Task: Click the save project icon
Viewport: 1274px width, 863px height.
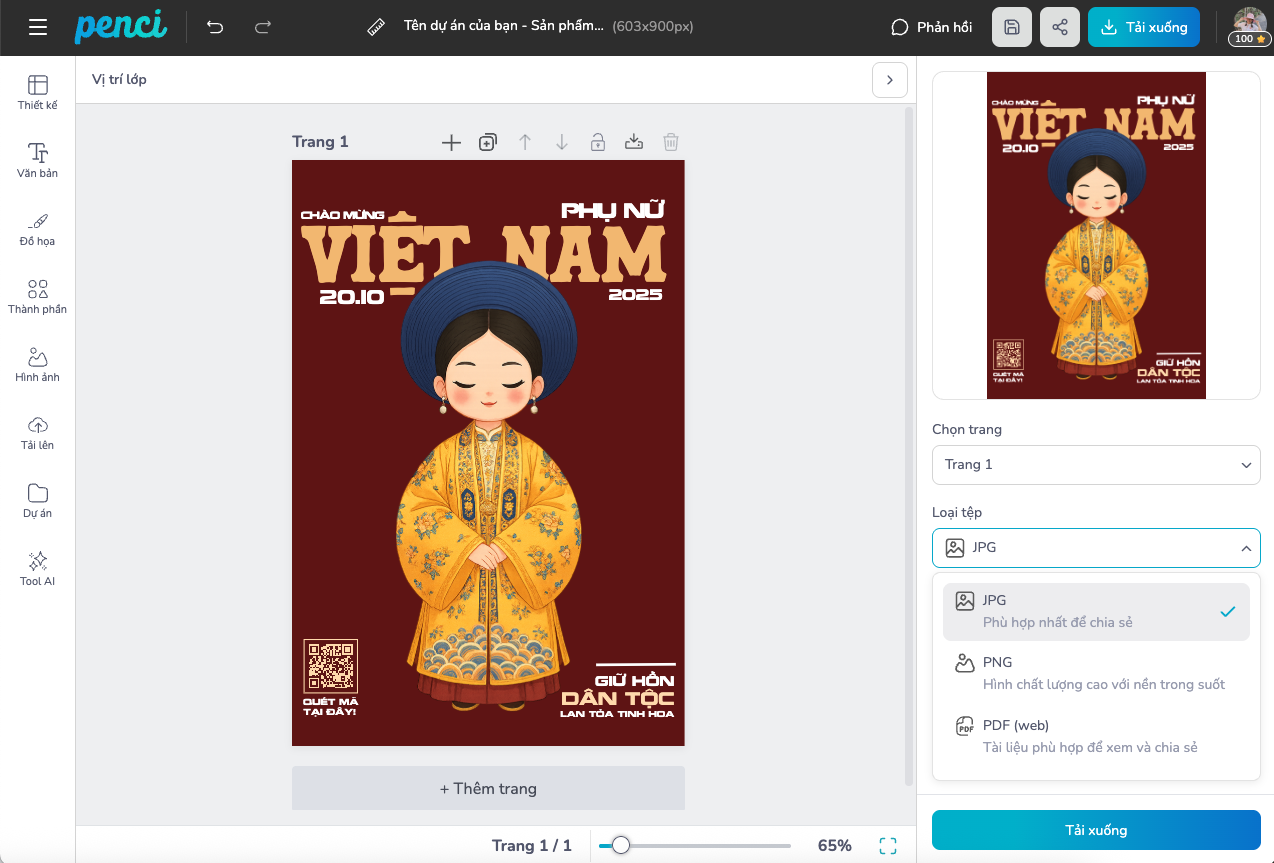Action: click(1011, 27)
